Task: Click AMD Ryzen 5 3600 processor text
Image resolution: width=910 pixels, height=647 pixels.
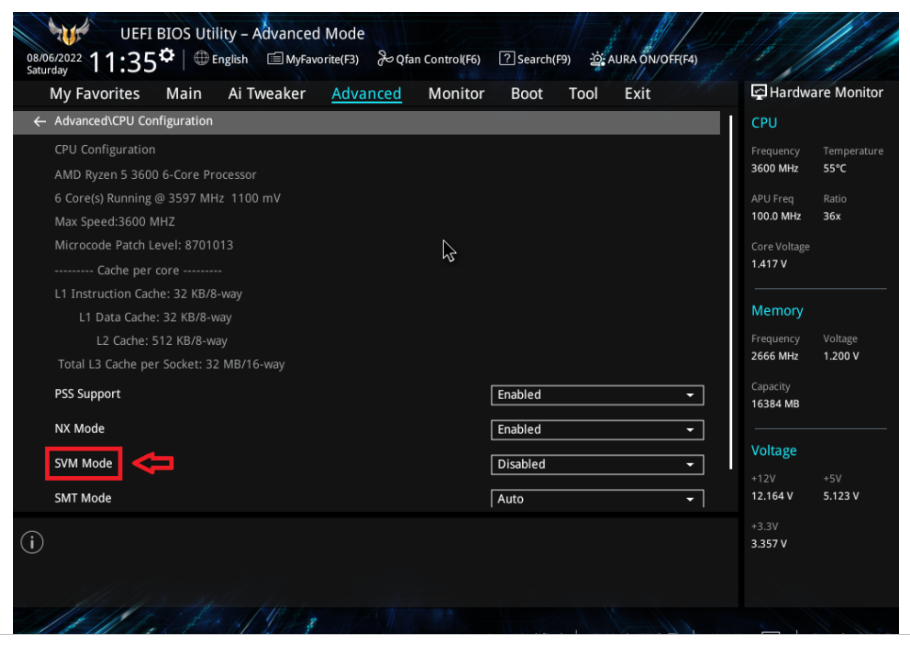Action: click(156, 175)
